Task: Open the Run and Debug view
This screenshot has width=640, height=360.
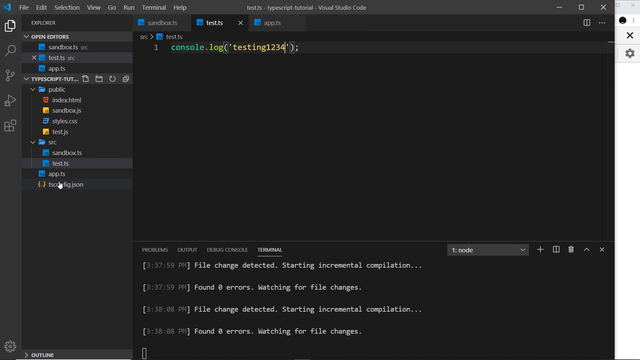Action: (x=10, y=100)
